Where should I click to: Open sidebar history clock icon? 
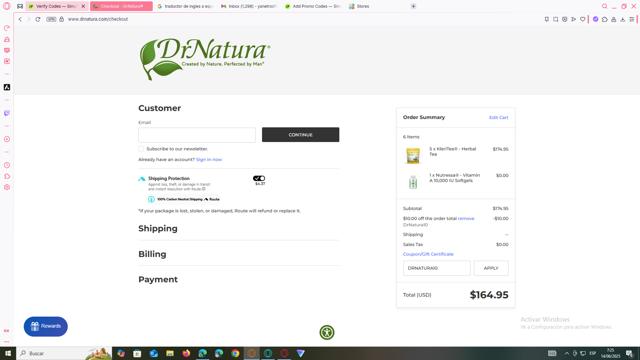7,165
